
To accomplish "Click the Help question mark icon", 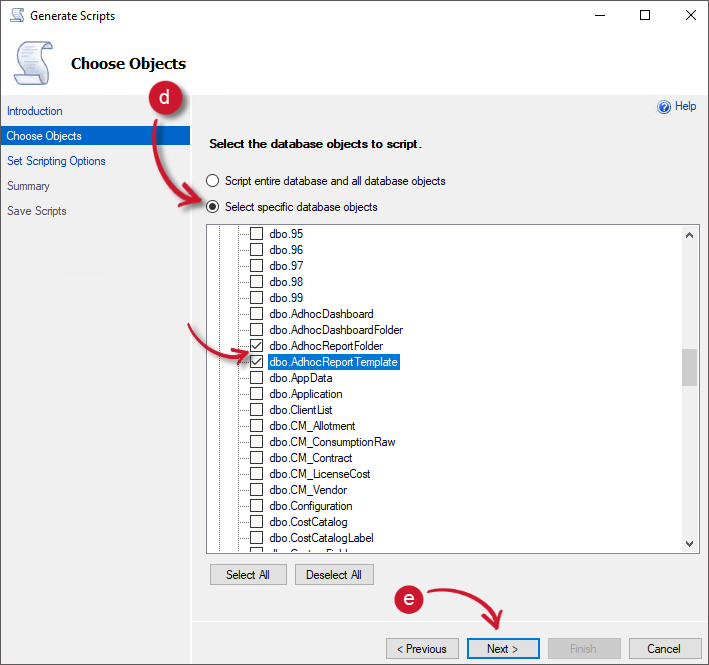I will click(x=664, y=107).
